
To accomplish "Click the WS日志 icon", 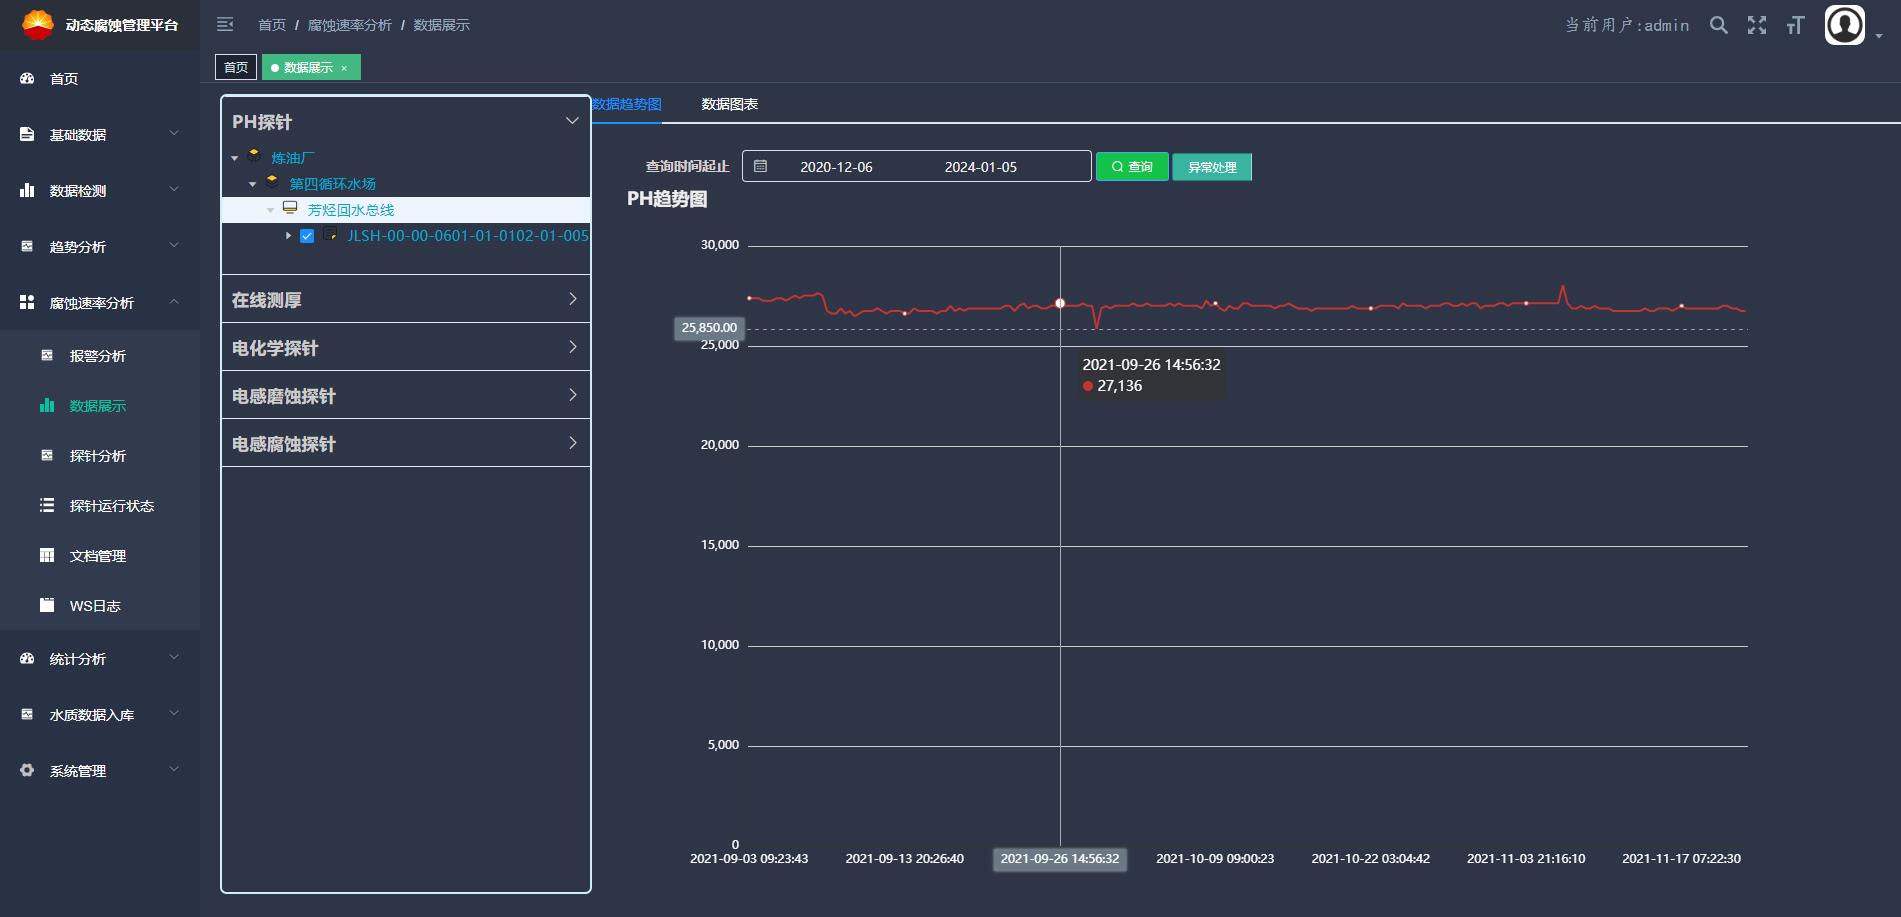I will [47, 605].
